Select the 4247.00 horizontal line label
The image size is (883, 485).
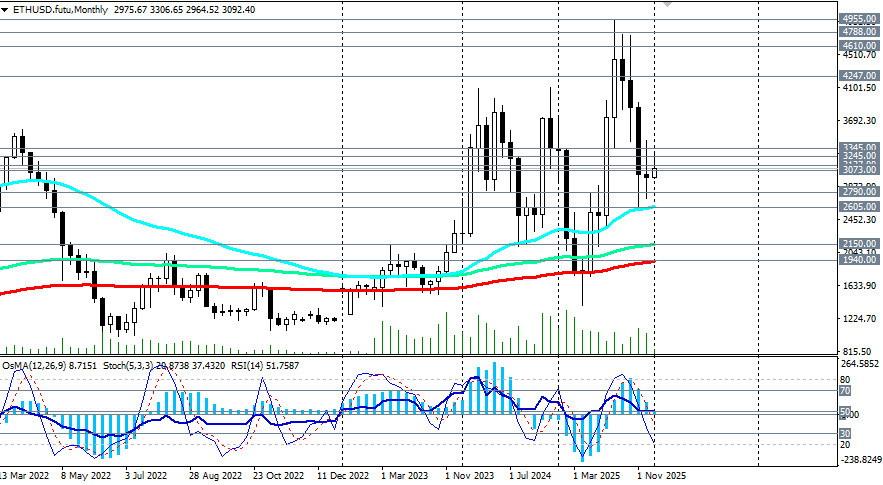pyautogui.click(x=859, y=75)
